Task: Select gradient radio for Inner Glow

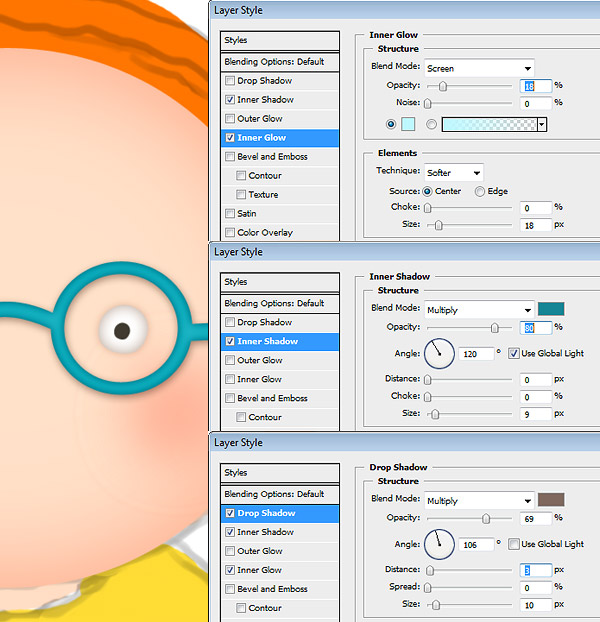Action: (431, 125)
